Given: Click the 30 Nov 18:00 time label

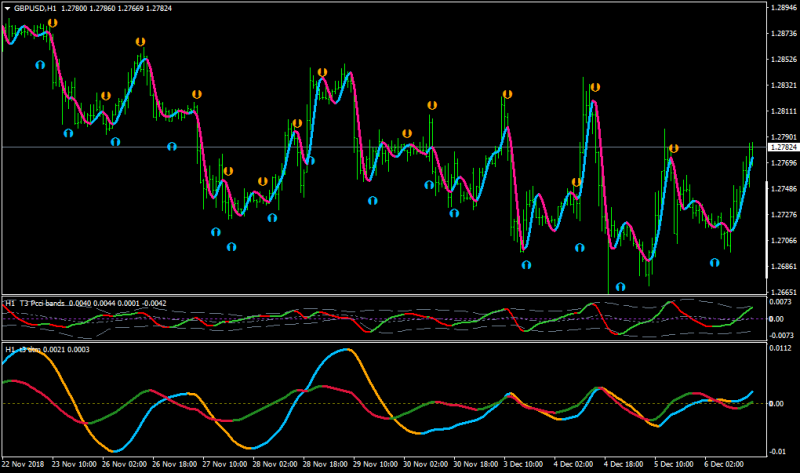Looking at the screenshot, I should (476, 464).
